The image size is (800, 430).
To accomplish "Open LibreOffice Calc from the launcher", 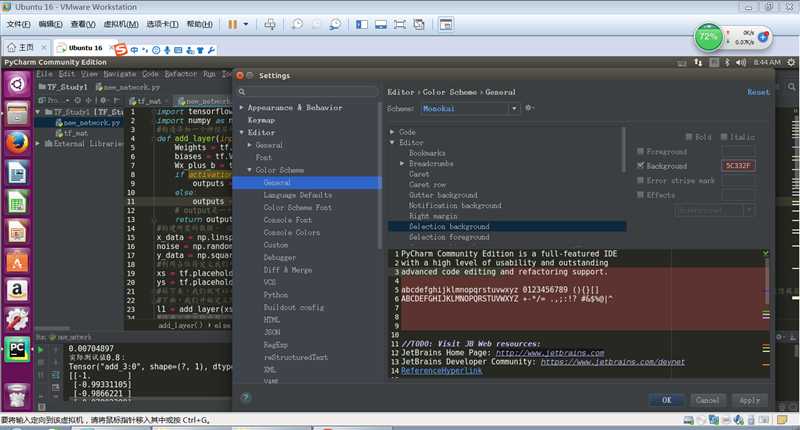I will [17, 203].
